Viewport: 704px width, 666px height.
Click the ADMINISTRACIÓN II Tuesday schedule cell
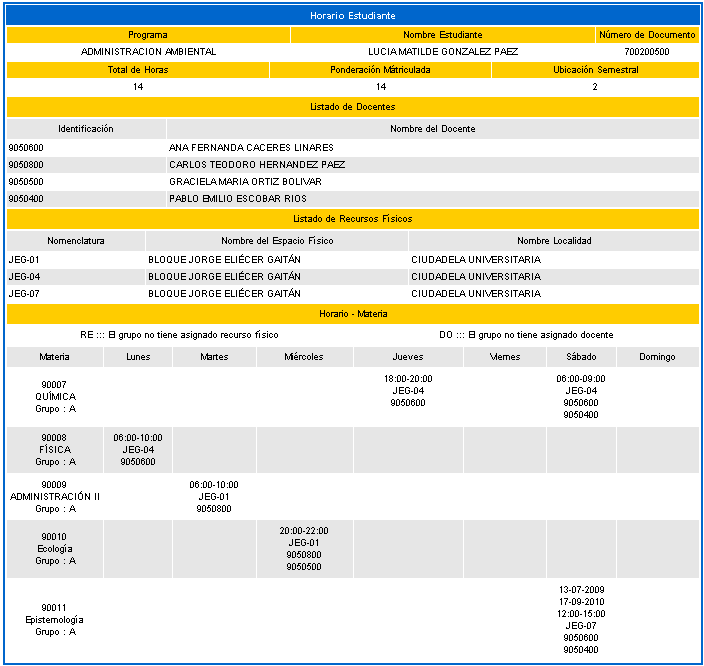click(214, 497)
